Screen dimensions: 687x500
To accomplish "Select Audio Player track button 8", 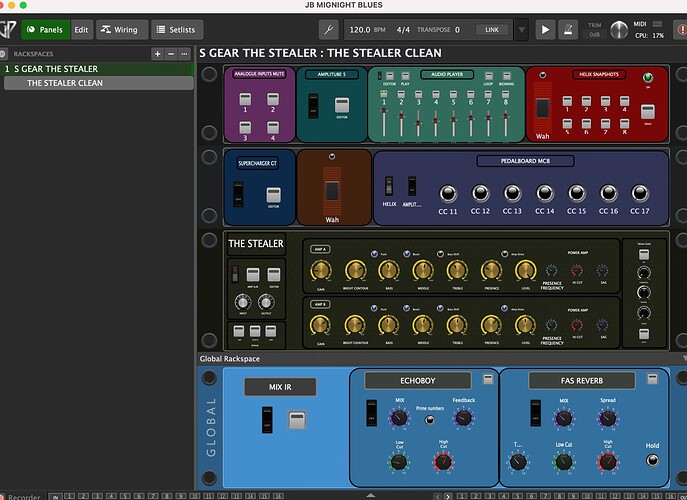I will pyautogui.click(x=506, y=94).
